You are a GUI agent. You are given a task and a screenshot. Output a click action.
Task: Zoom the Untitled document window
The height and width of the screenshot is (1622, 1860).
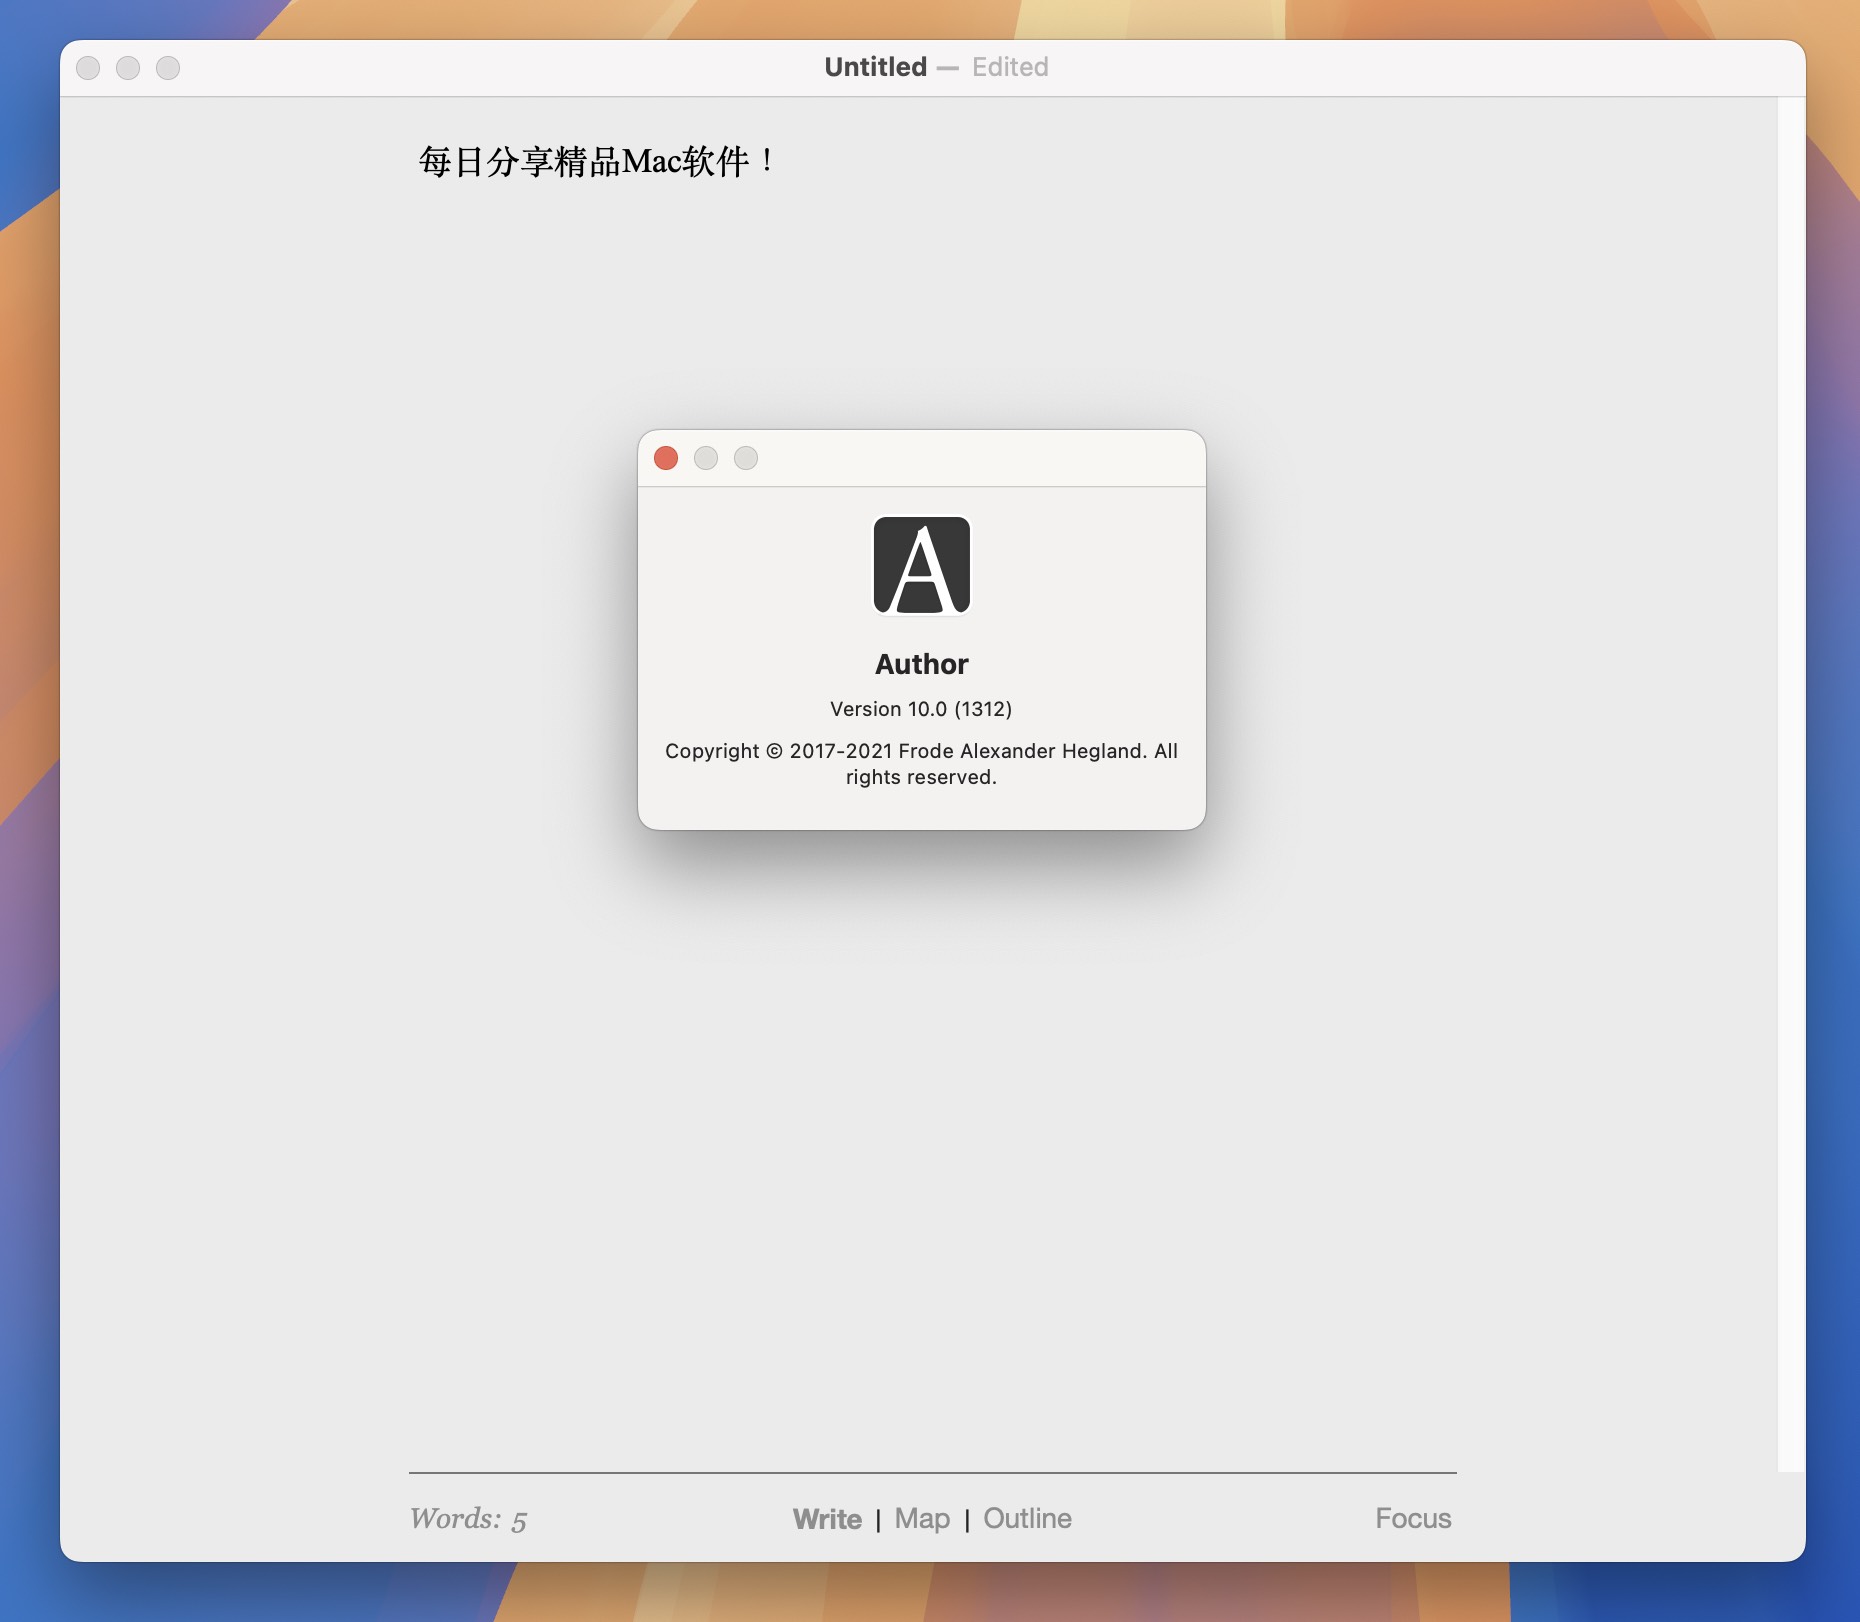click(168, 68)
